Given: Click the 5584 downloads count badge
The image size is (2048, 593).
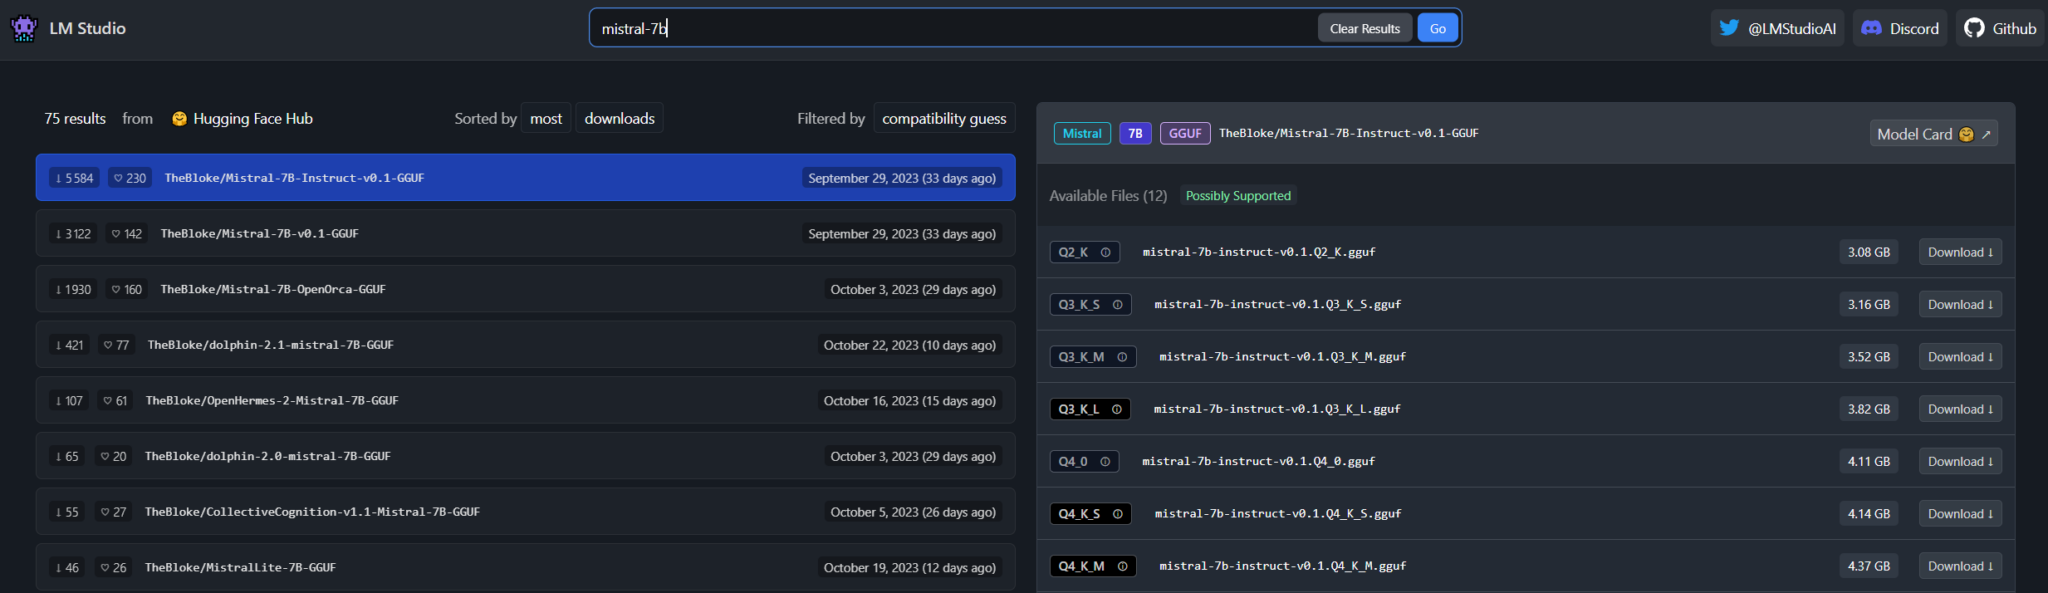Looking at the screenshot, I should [x=74, y=178].
